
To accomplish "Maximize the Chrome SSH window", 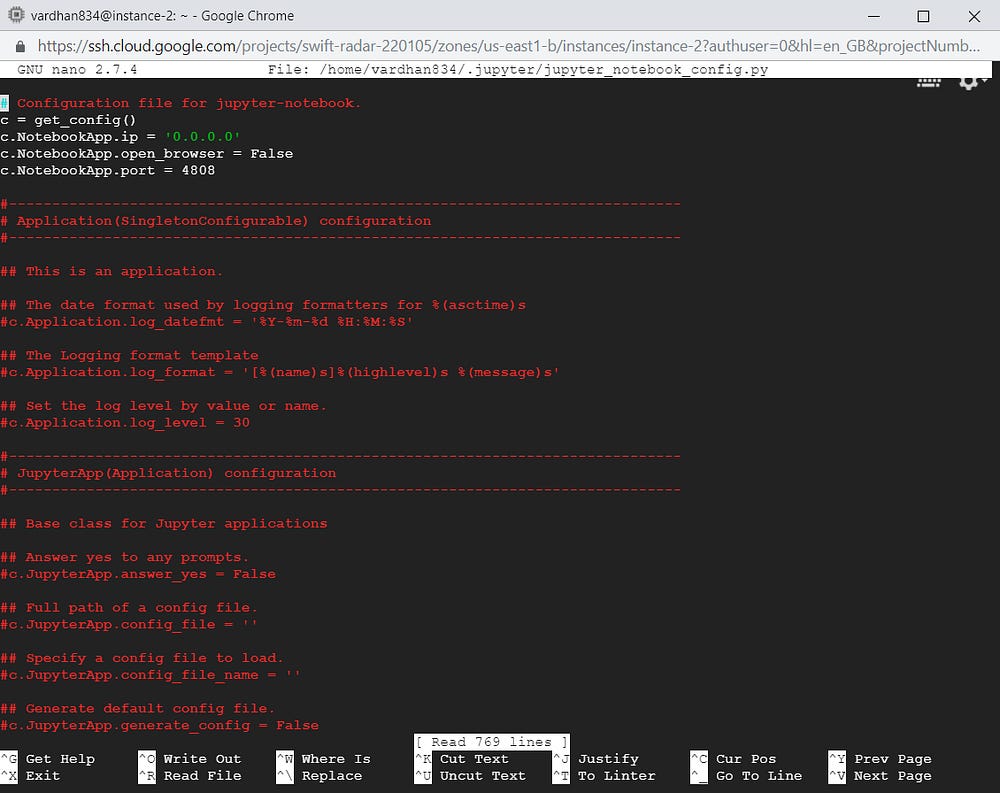I will click(x=923, y=17).
